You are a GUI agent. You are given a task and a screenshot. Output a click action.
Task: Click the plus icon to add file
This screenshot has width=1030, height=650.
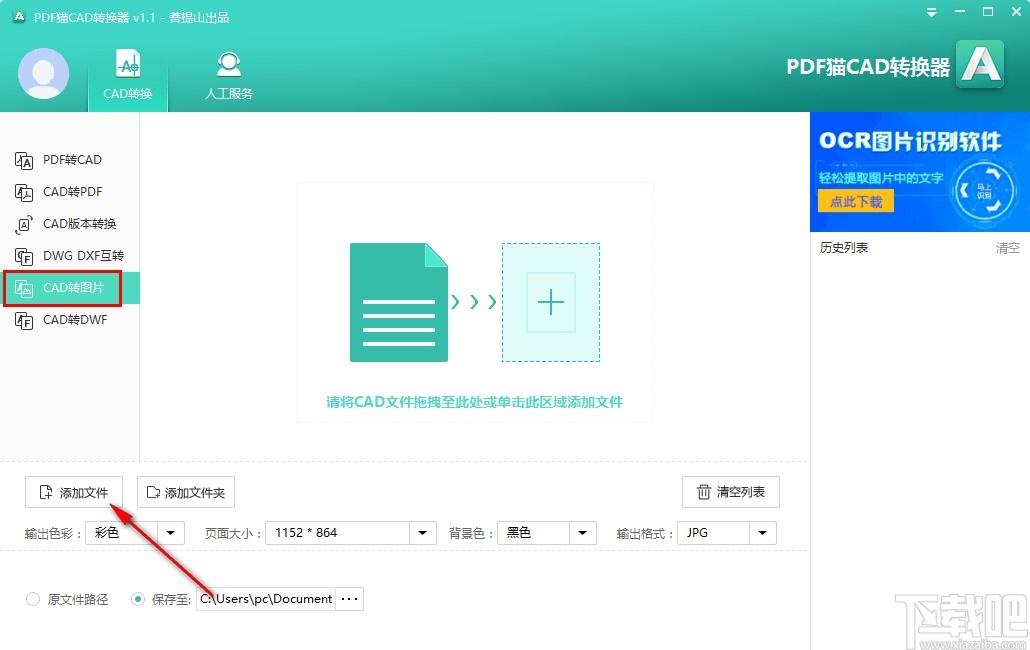coord(550,302)
